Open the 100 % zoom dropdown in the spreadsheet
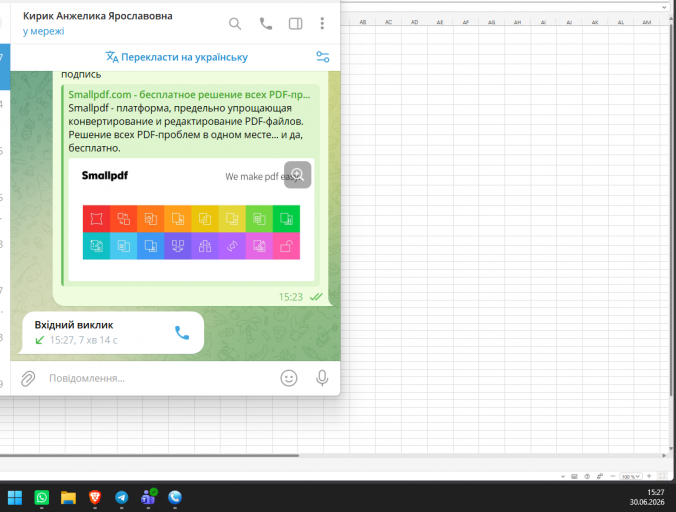676x512 pixels. (631, 477)
